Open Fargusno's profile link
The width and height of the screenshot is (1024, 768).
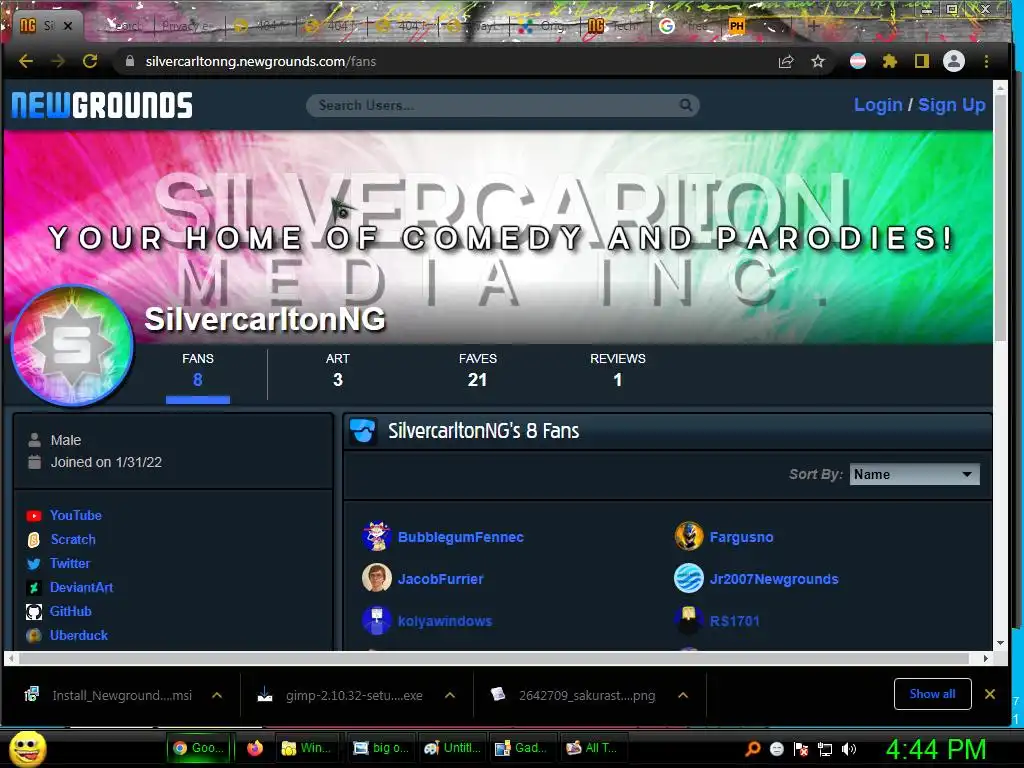[x=741, y=537]
